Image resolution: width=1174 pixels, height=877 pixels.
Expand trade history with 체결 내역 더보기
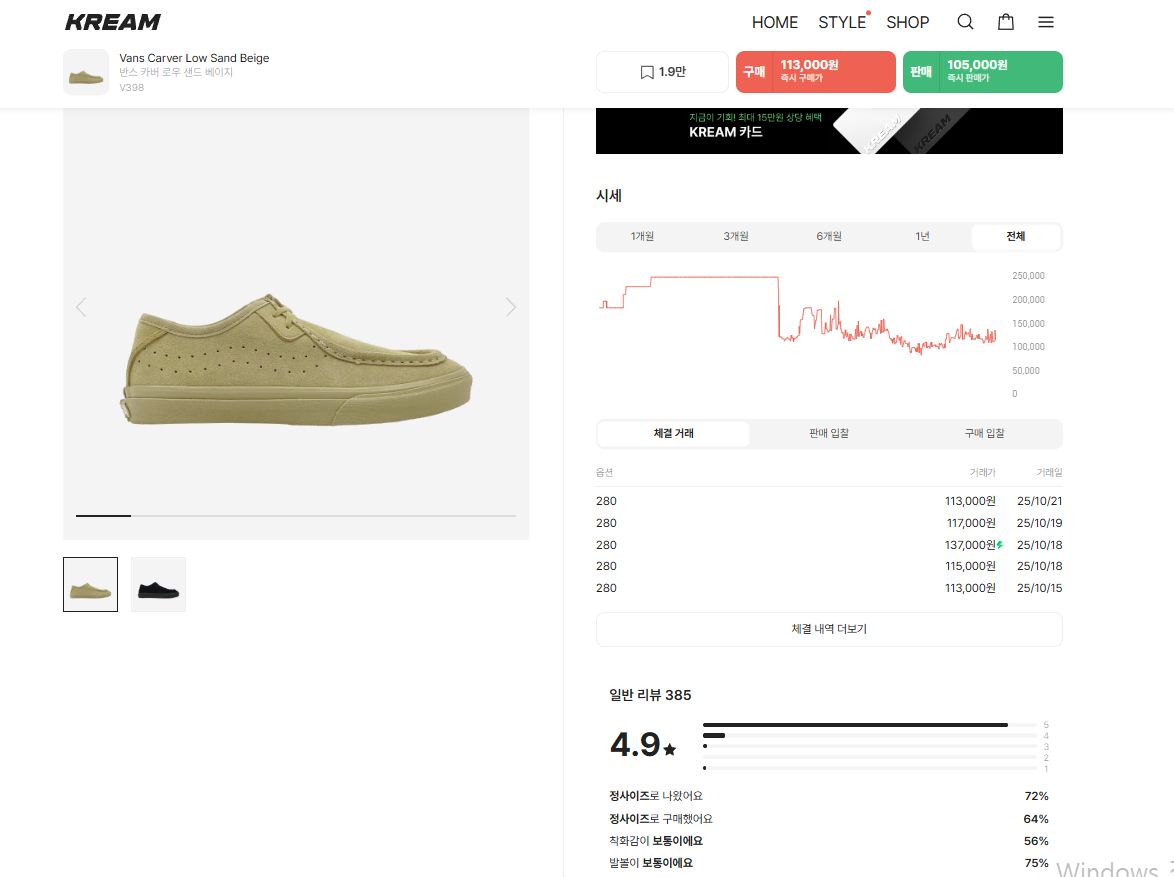[829, 630]
